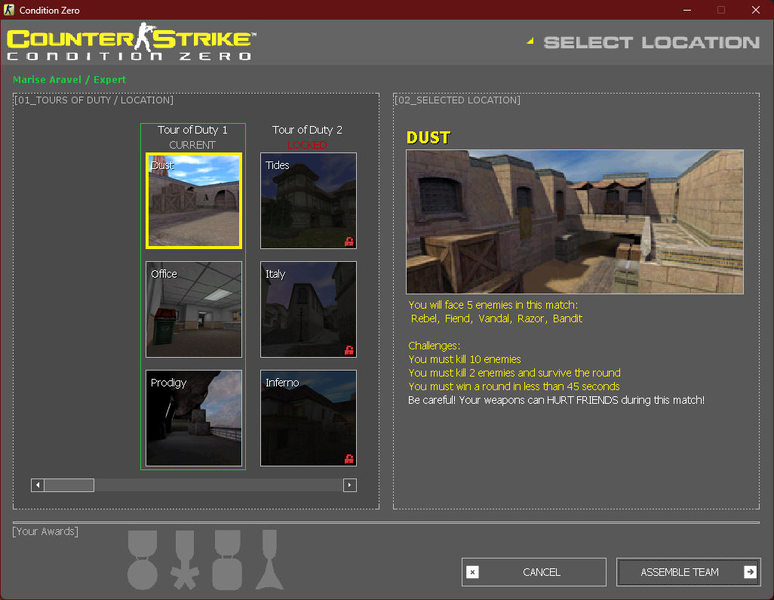Select the Office map thumbnail

(x=194, y=309)
